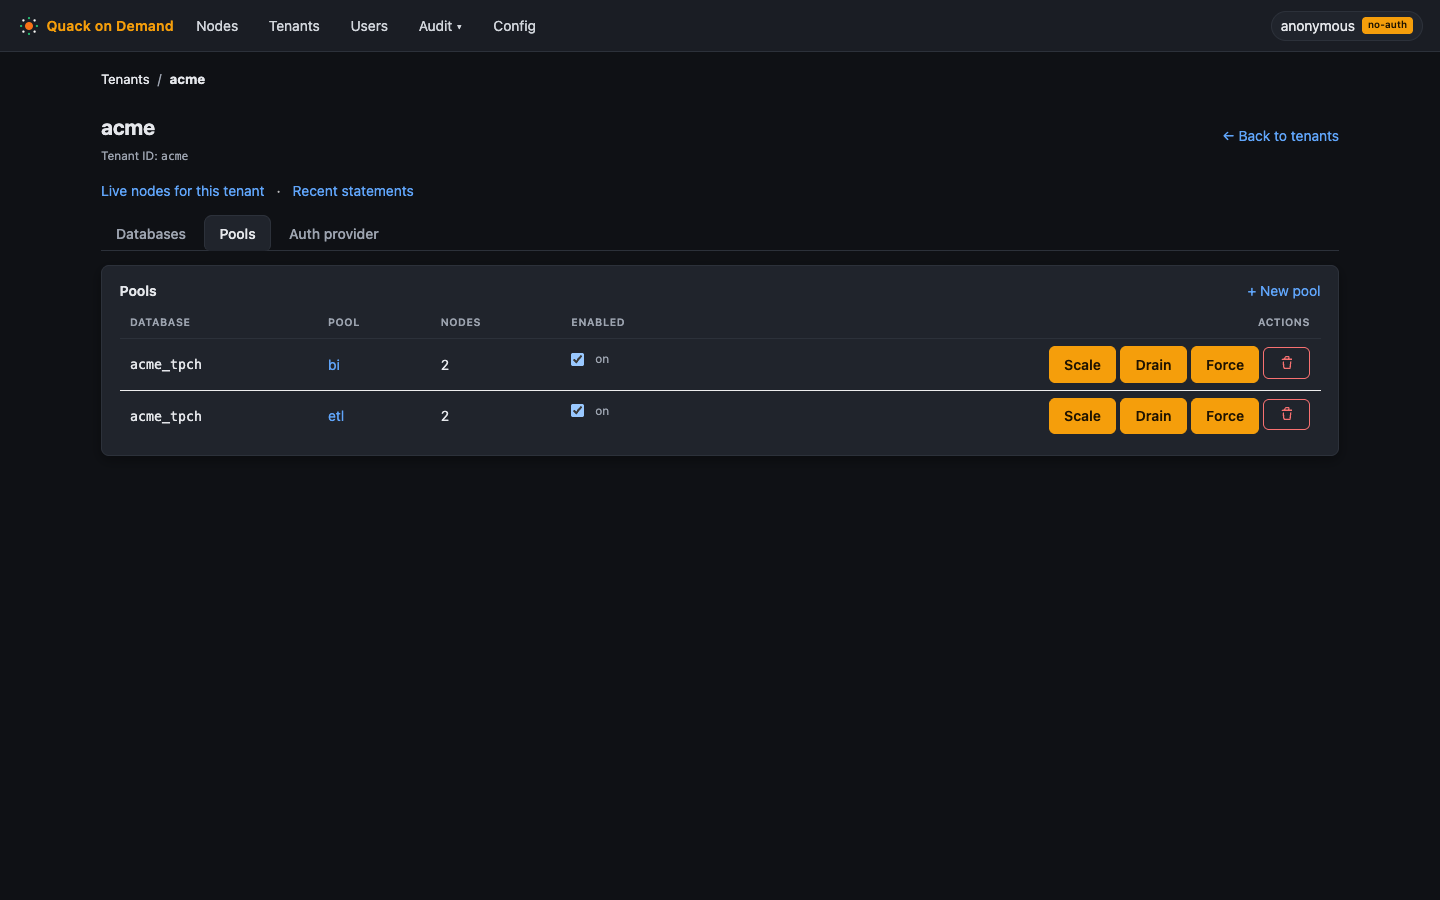
Task: Delete the bi pool with trash icon
Action: point(1286,363)
